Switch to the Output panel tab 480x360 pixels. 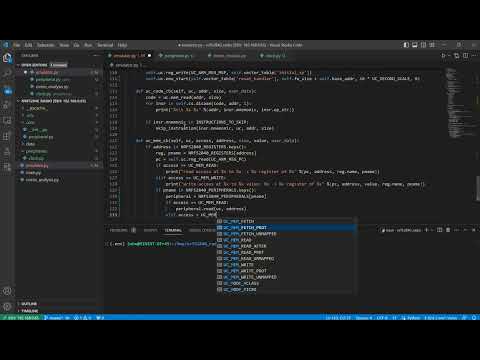tap(150, 230)
